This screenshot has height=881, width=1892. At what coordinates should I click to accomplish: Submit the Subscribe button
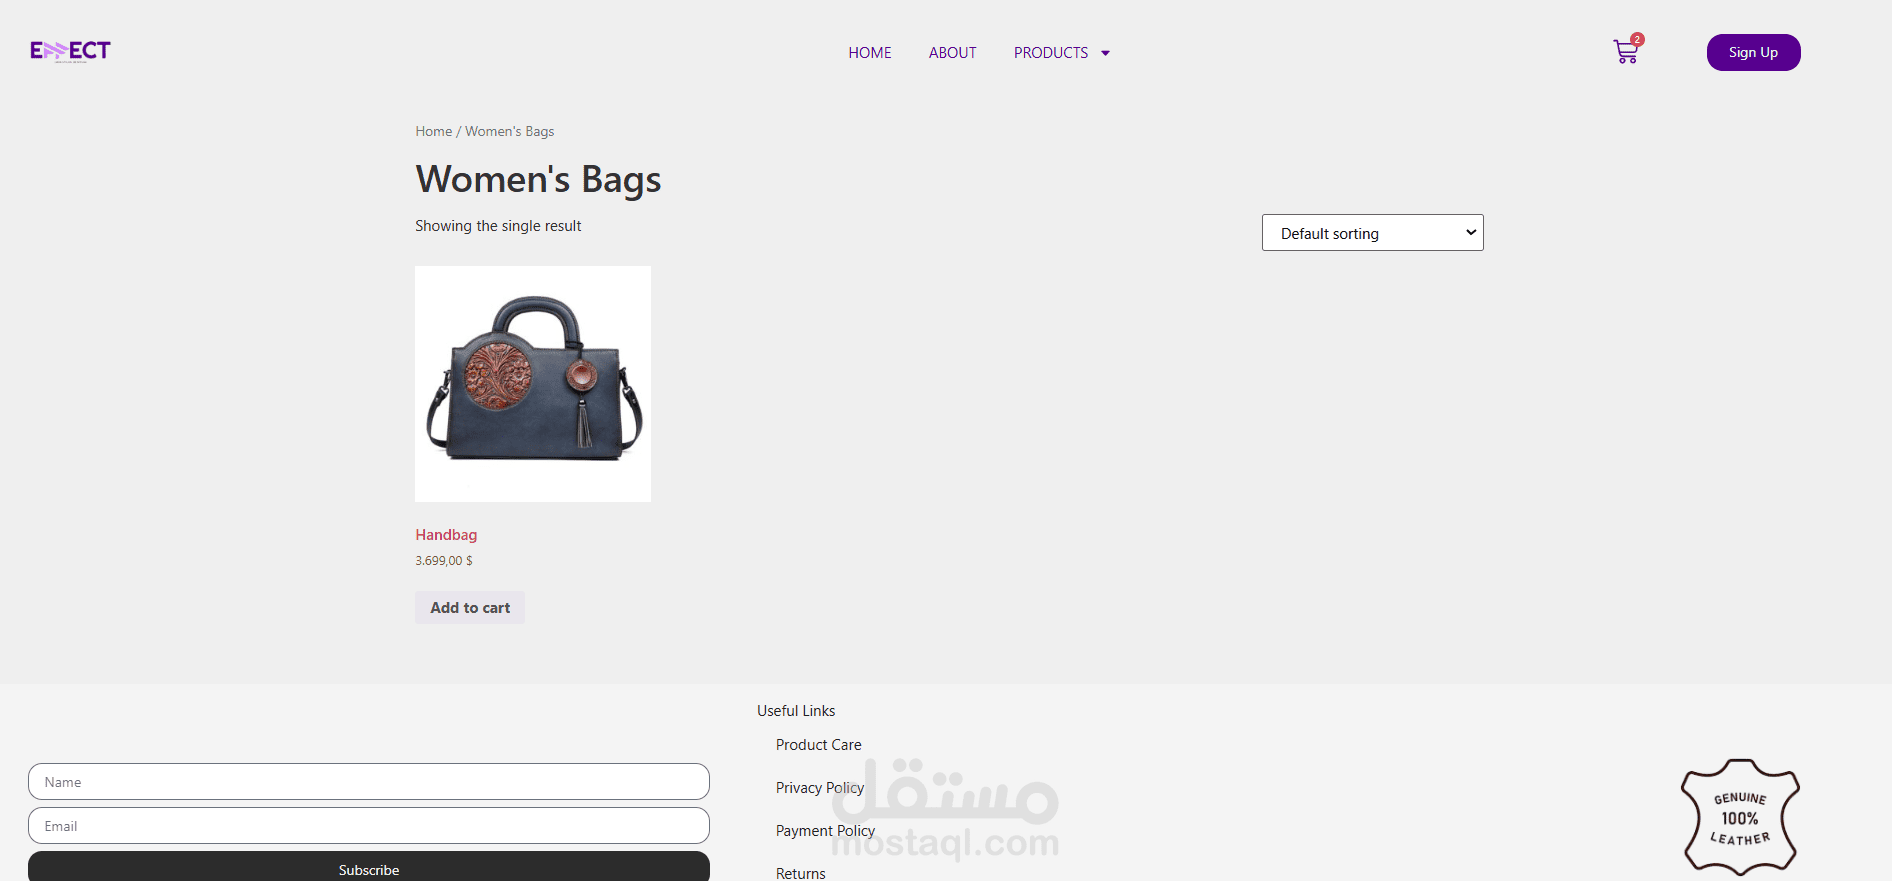point(369,868)
